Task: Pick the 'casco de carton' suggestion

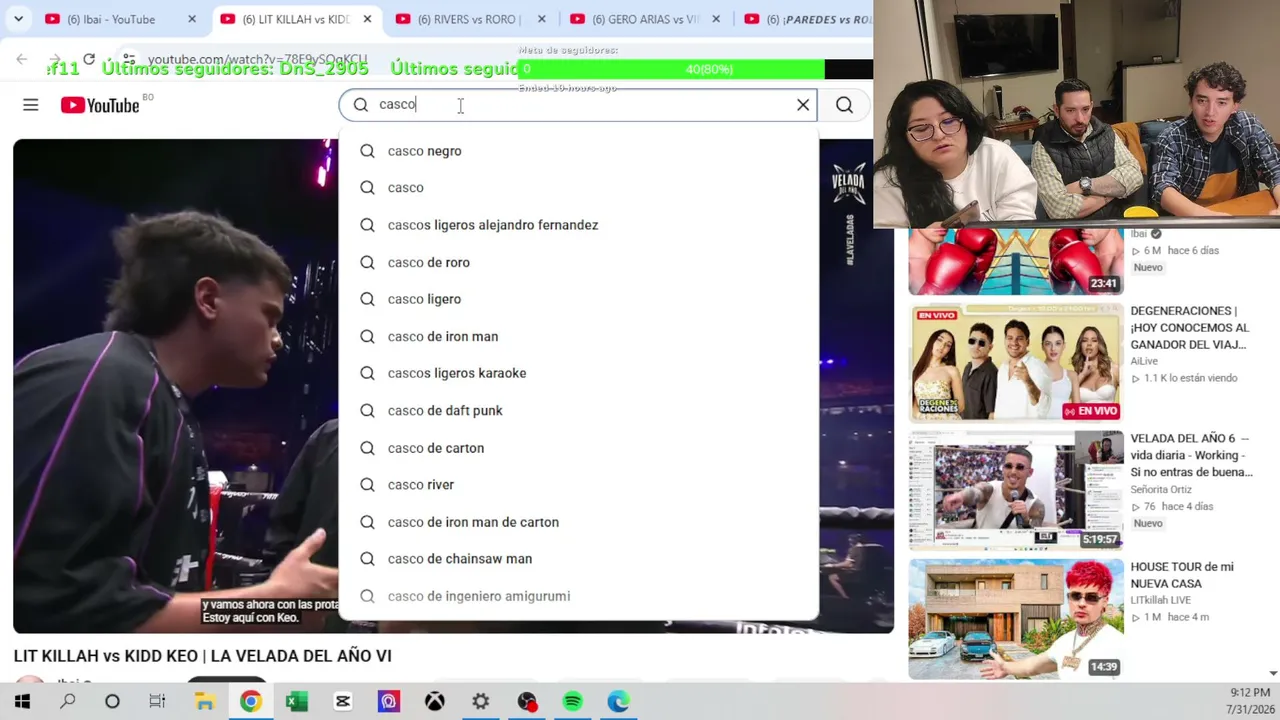Action: coord(578,448)
